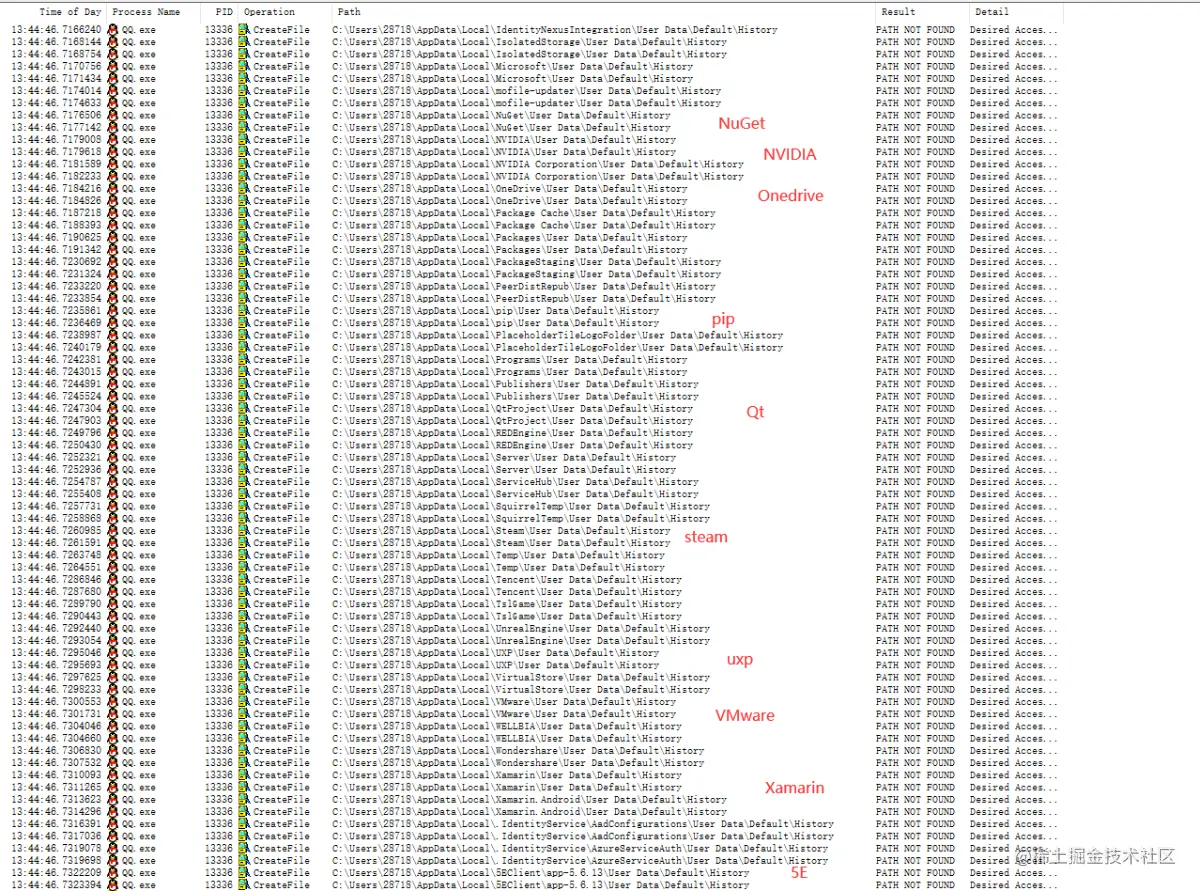Viewport: 1200px width, 891px height.
Task: Select the NVIDIA Corporation path in row 13:44:46.7182233
Action: (538, 177)
